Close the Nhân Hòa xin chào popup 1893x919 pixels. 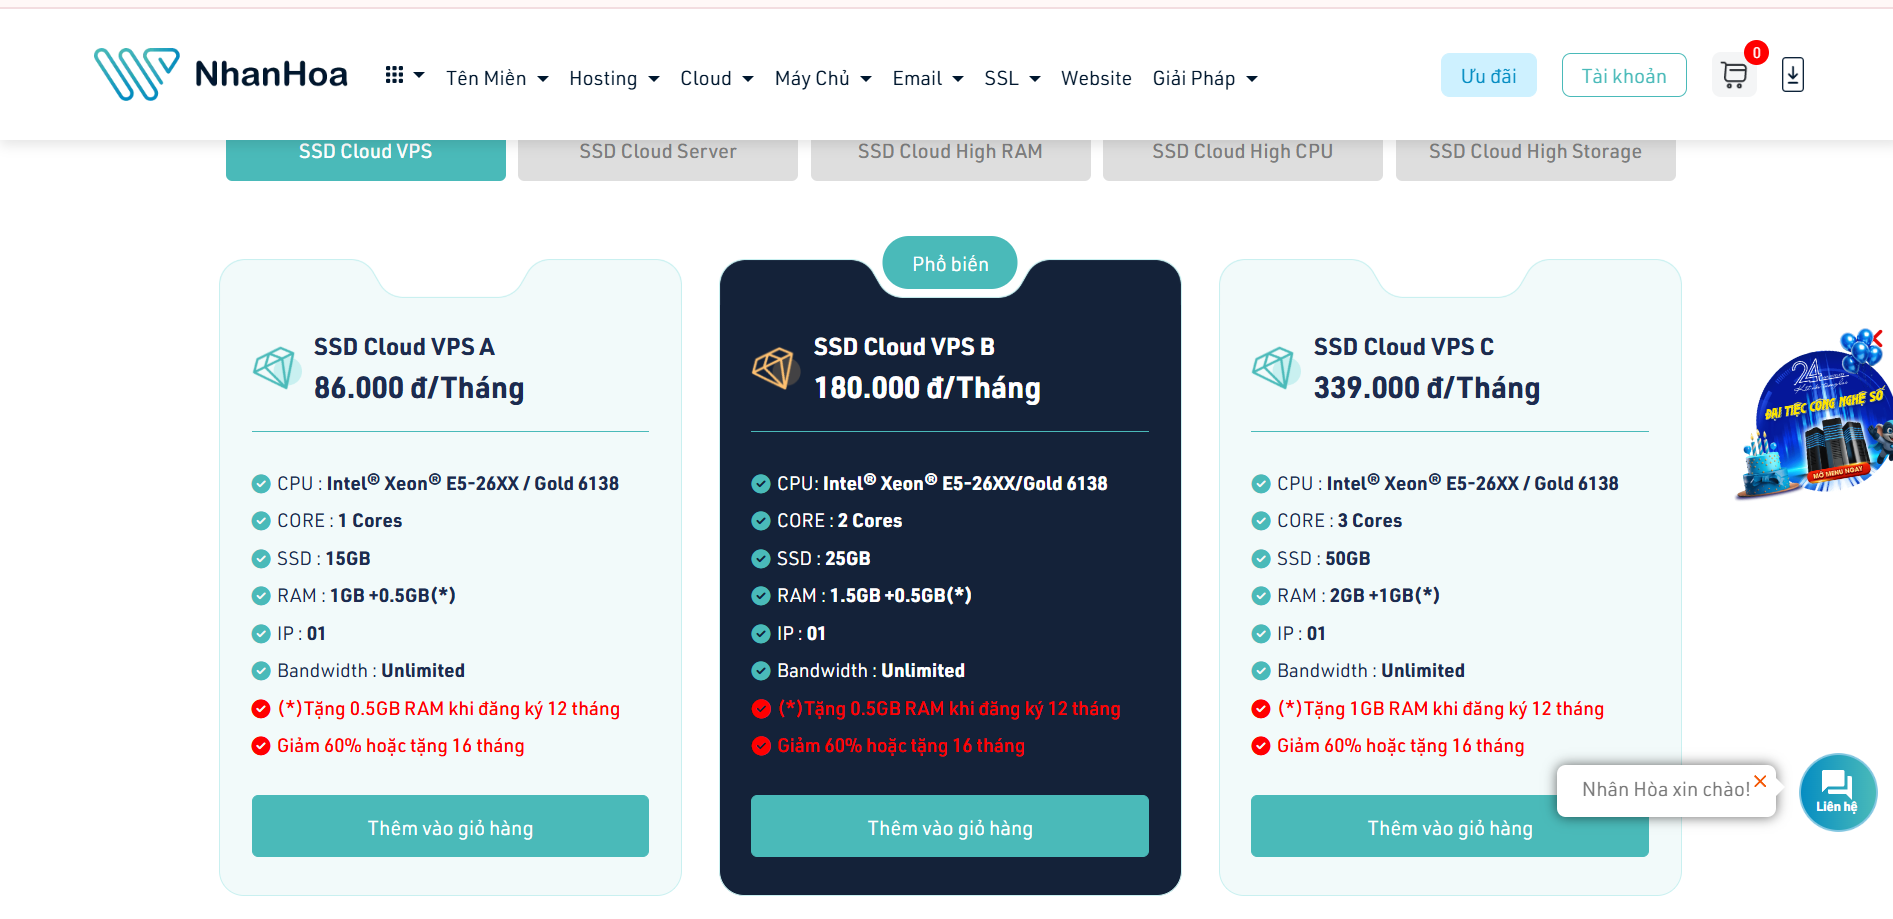point(1760,781)
